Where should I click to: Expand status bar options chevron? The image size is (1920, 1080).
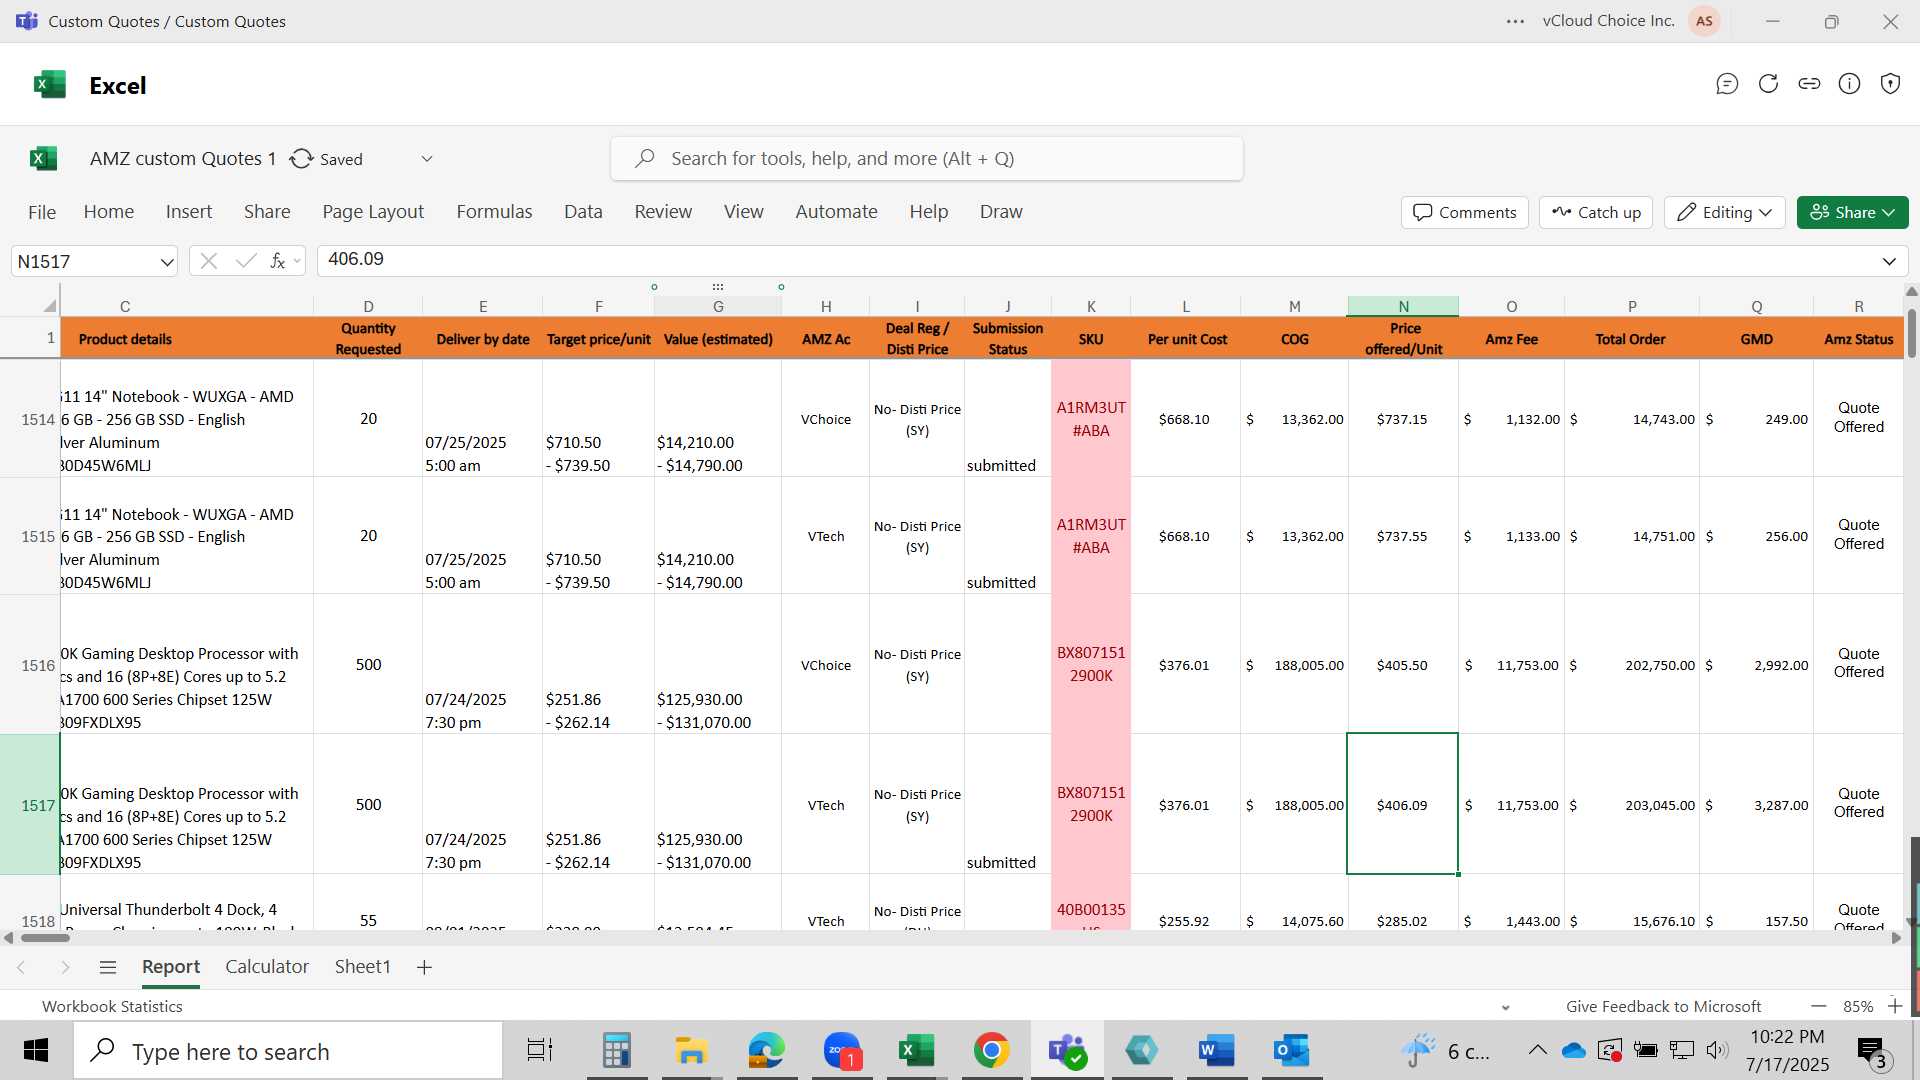(1506, 1007)
